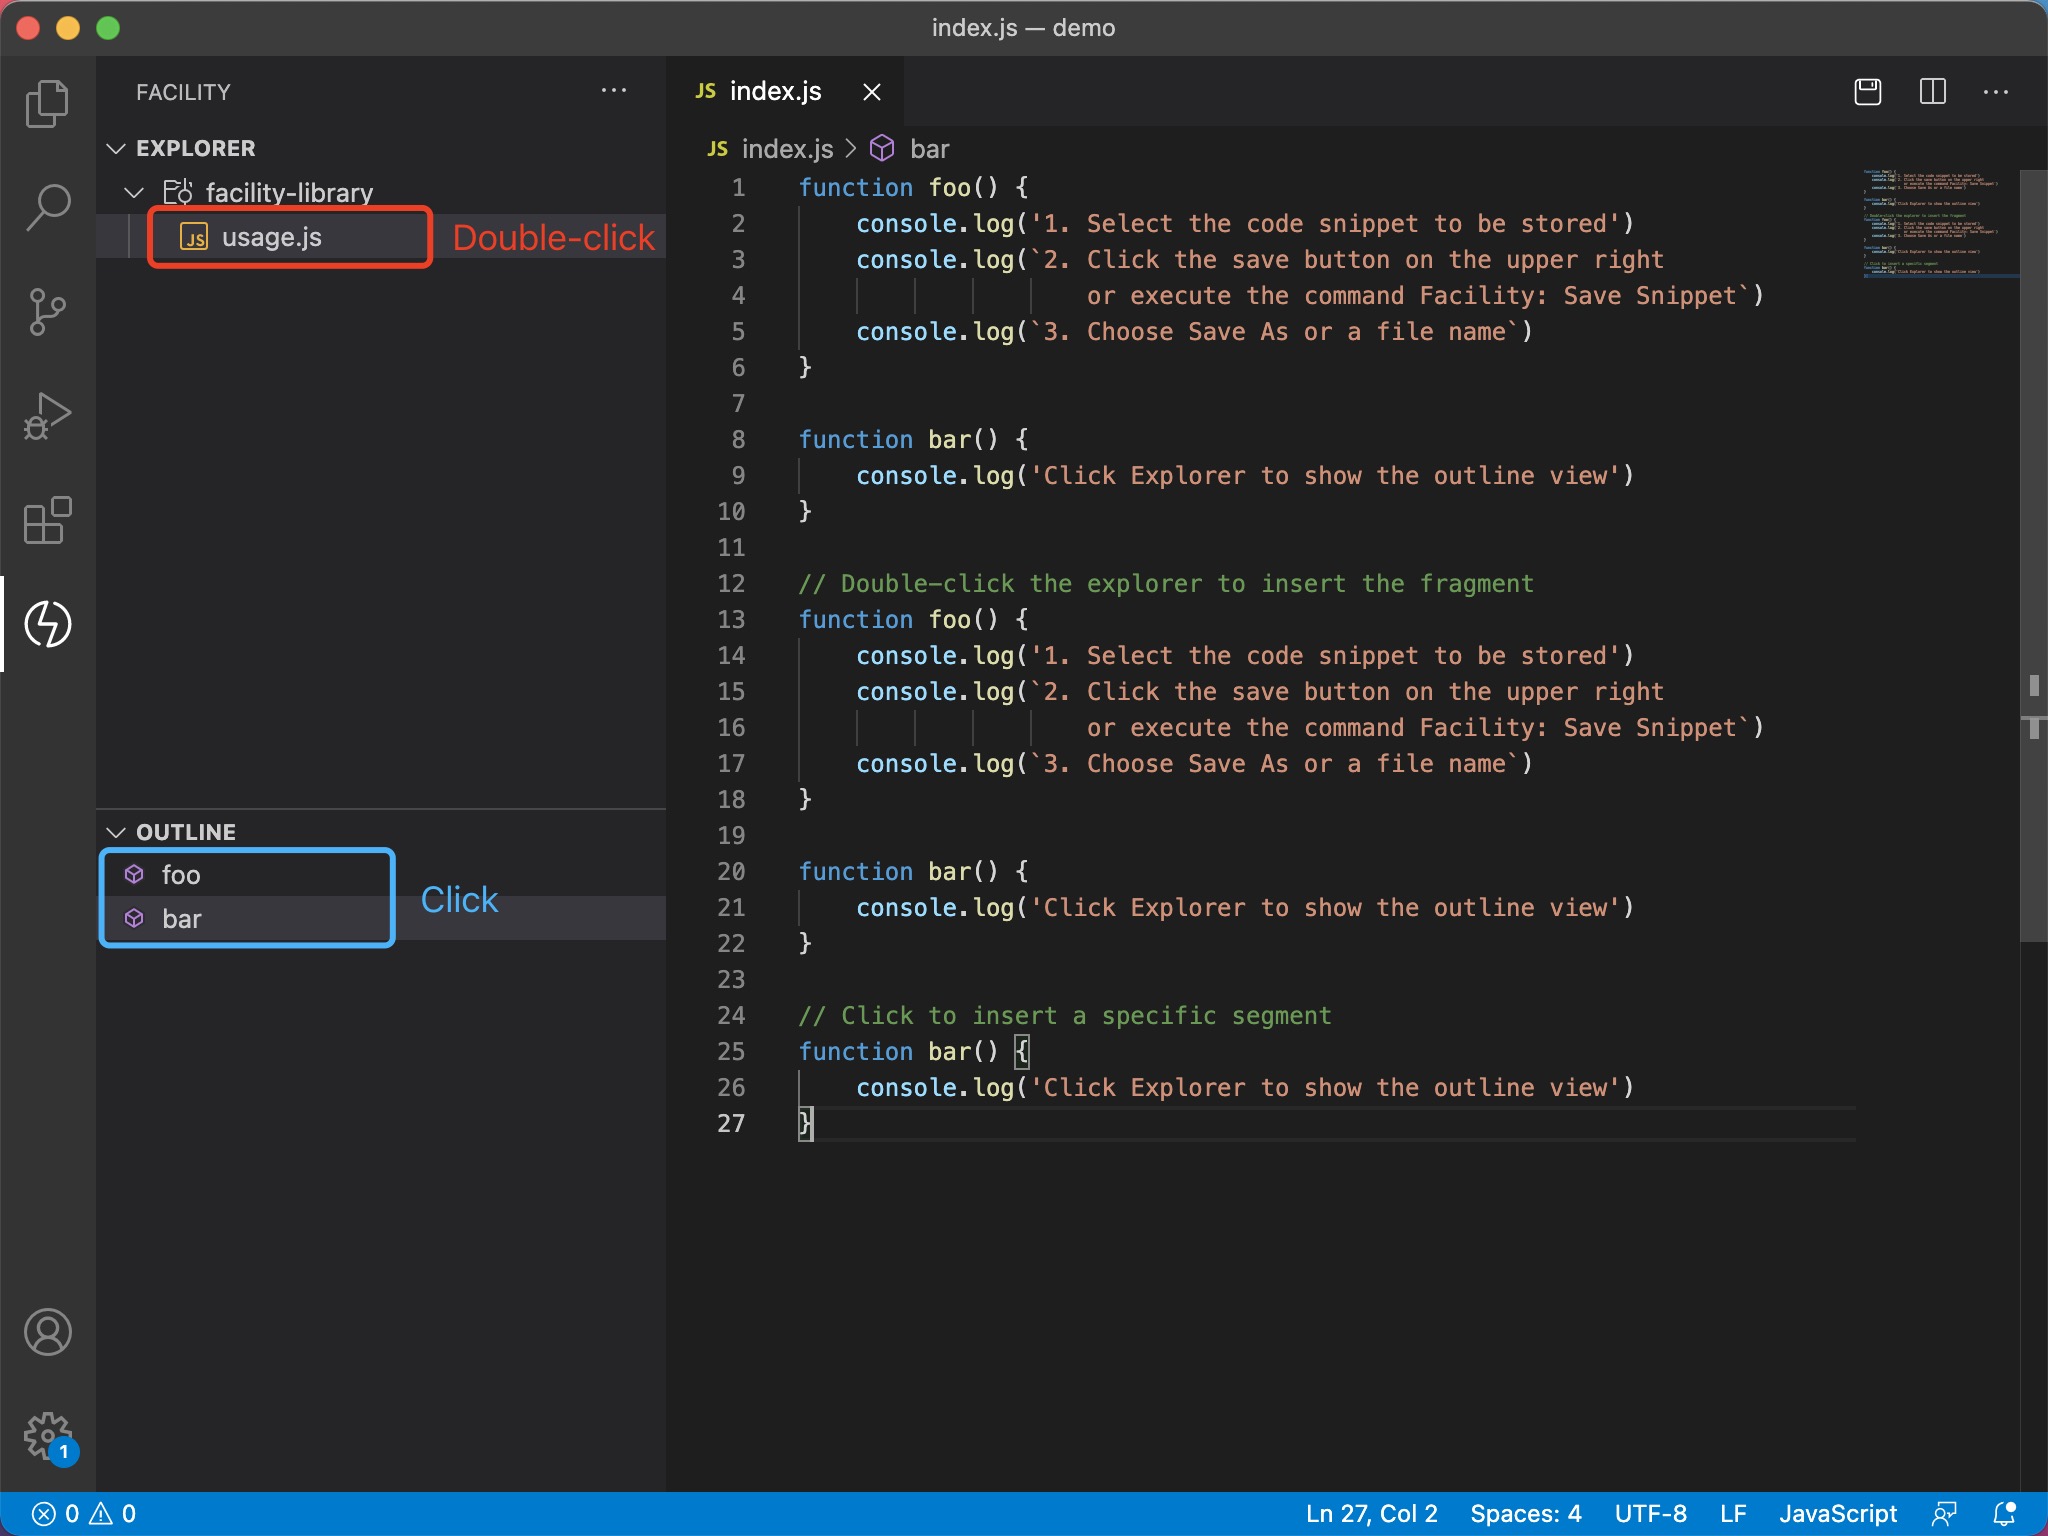The height and width of the screenshot is (1536, 2048).
Task: Open the Extensions view icon
Action: [x=47, y=520]
